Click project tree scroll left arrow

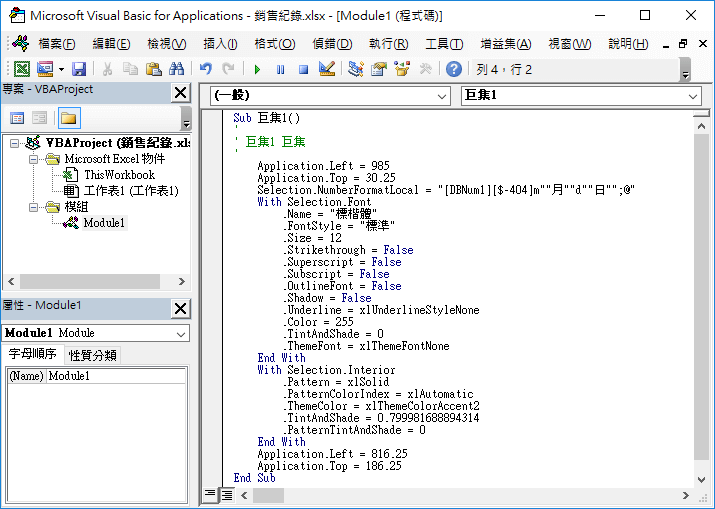(x=12, y=281)
